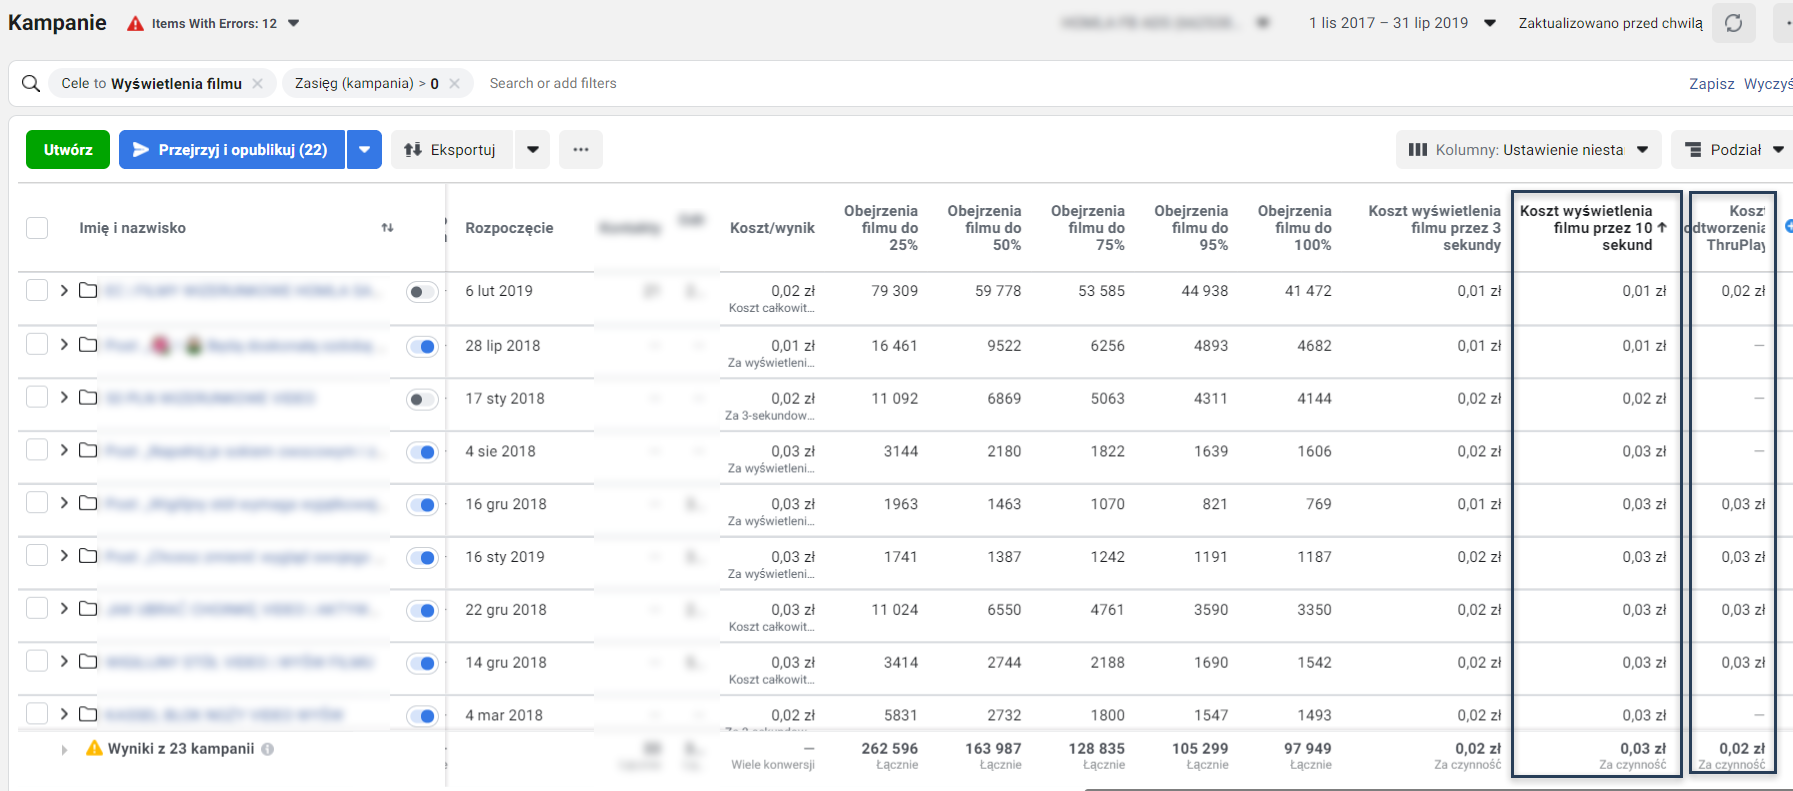Tick checkbox for the 6 lut 2019 campaign
This screenshot has width=1793, height=791.
click(37, 290)
